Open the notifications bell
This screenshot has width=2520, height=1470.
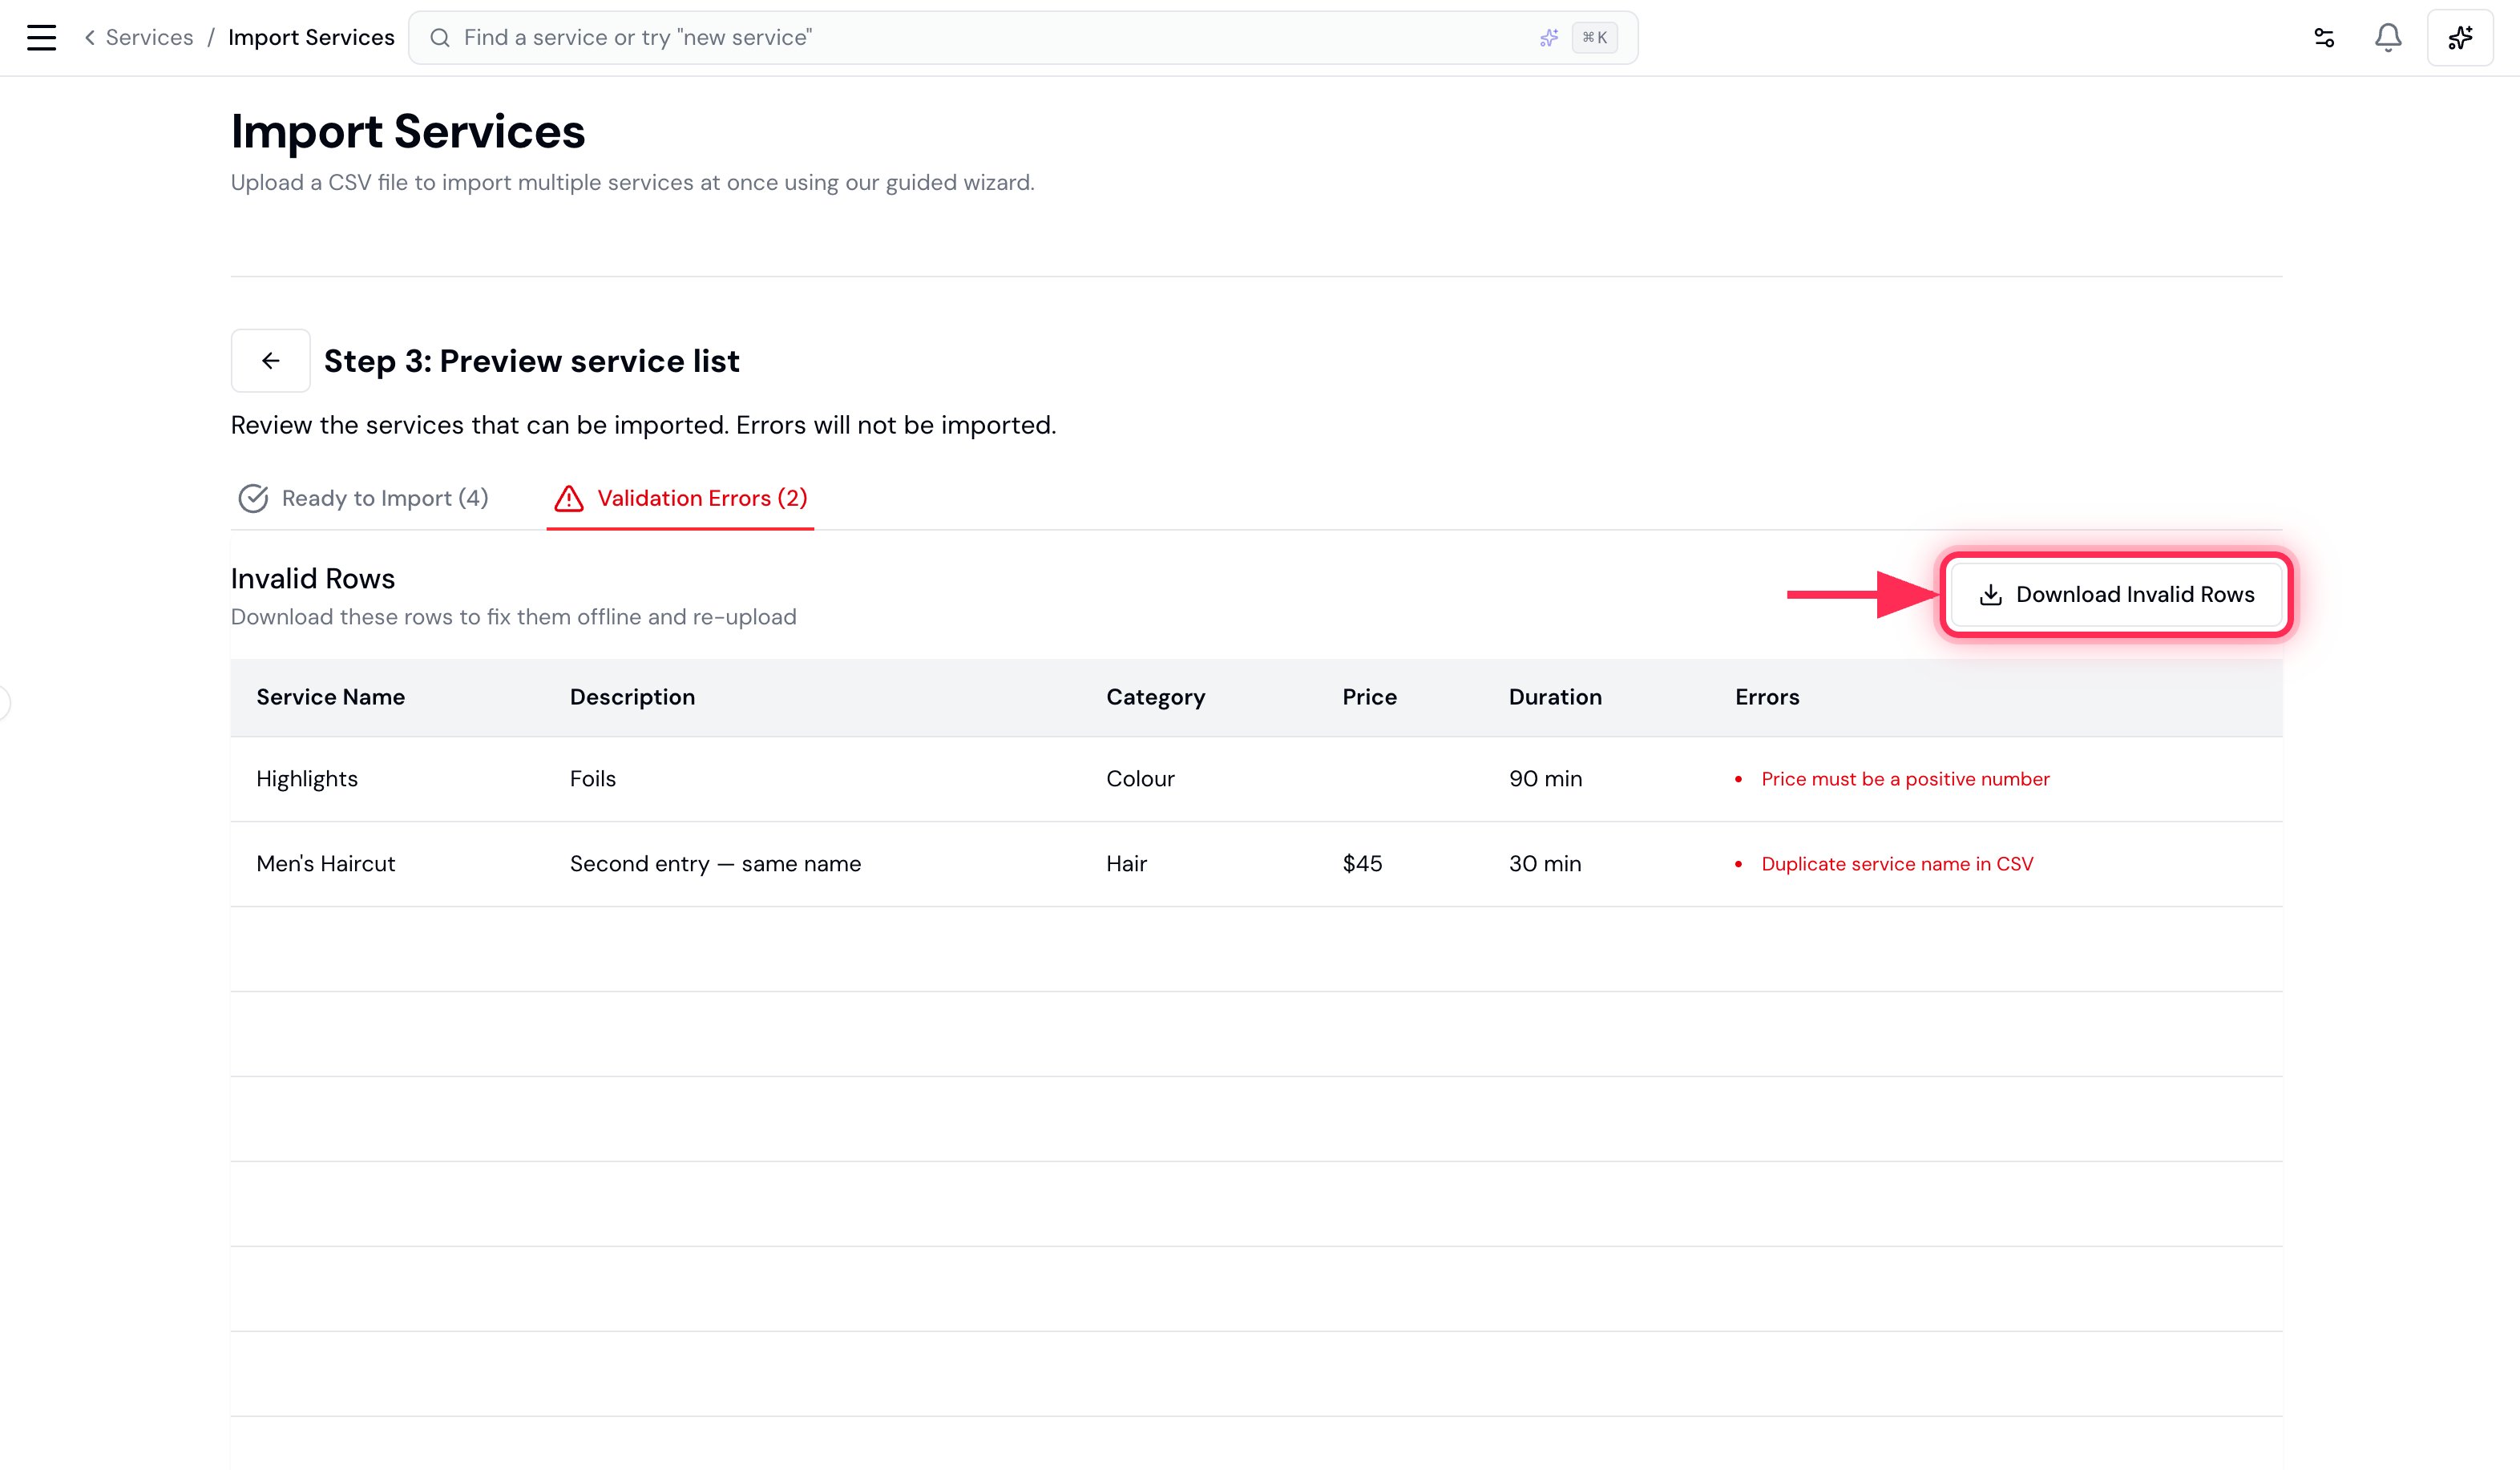[2388, 38]
